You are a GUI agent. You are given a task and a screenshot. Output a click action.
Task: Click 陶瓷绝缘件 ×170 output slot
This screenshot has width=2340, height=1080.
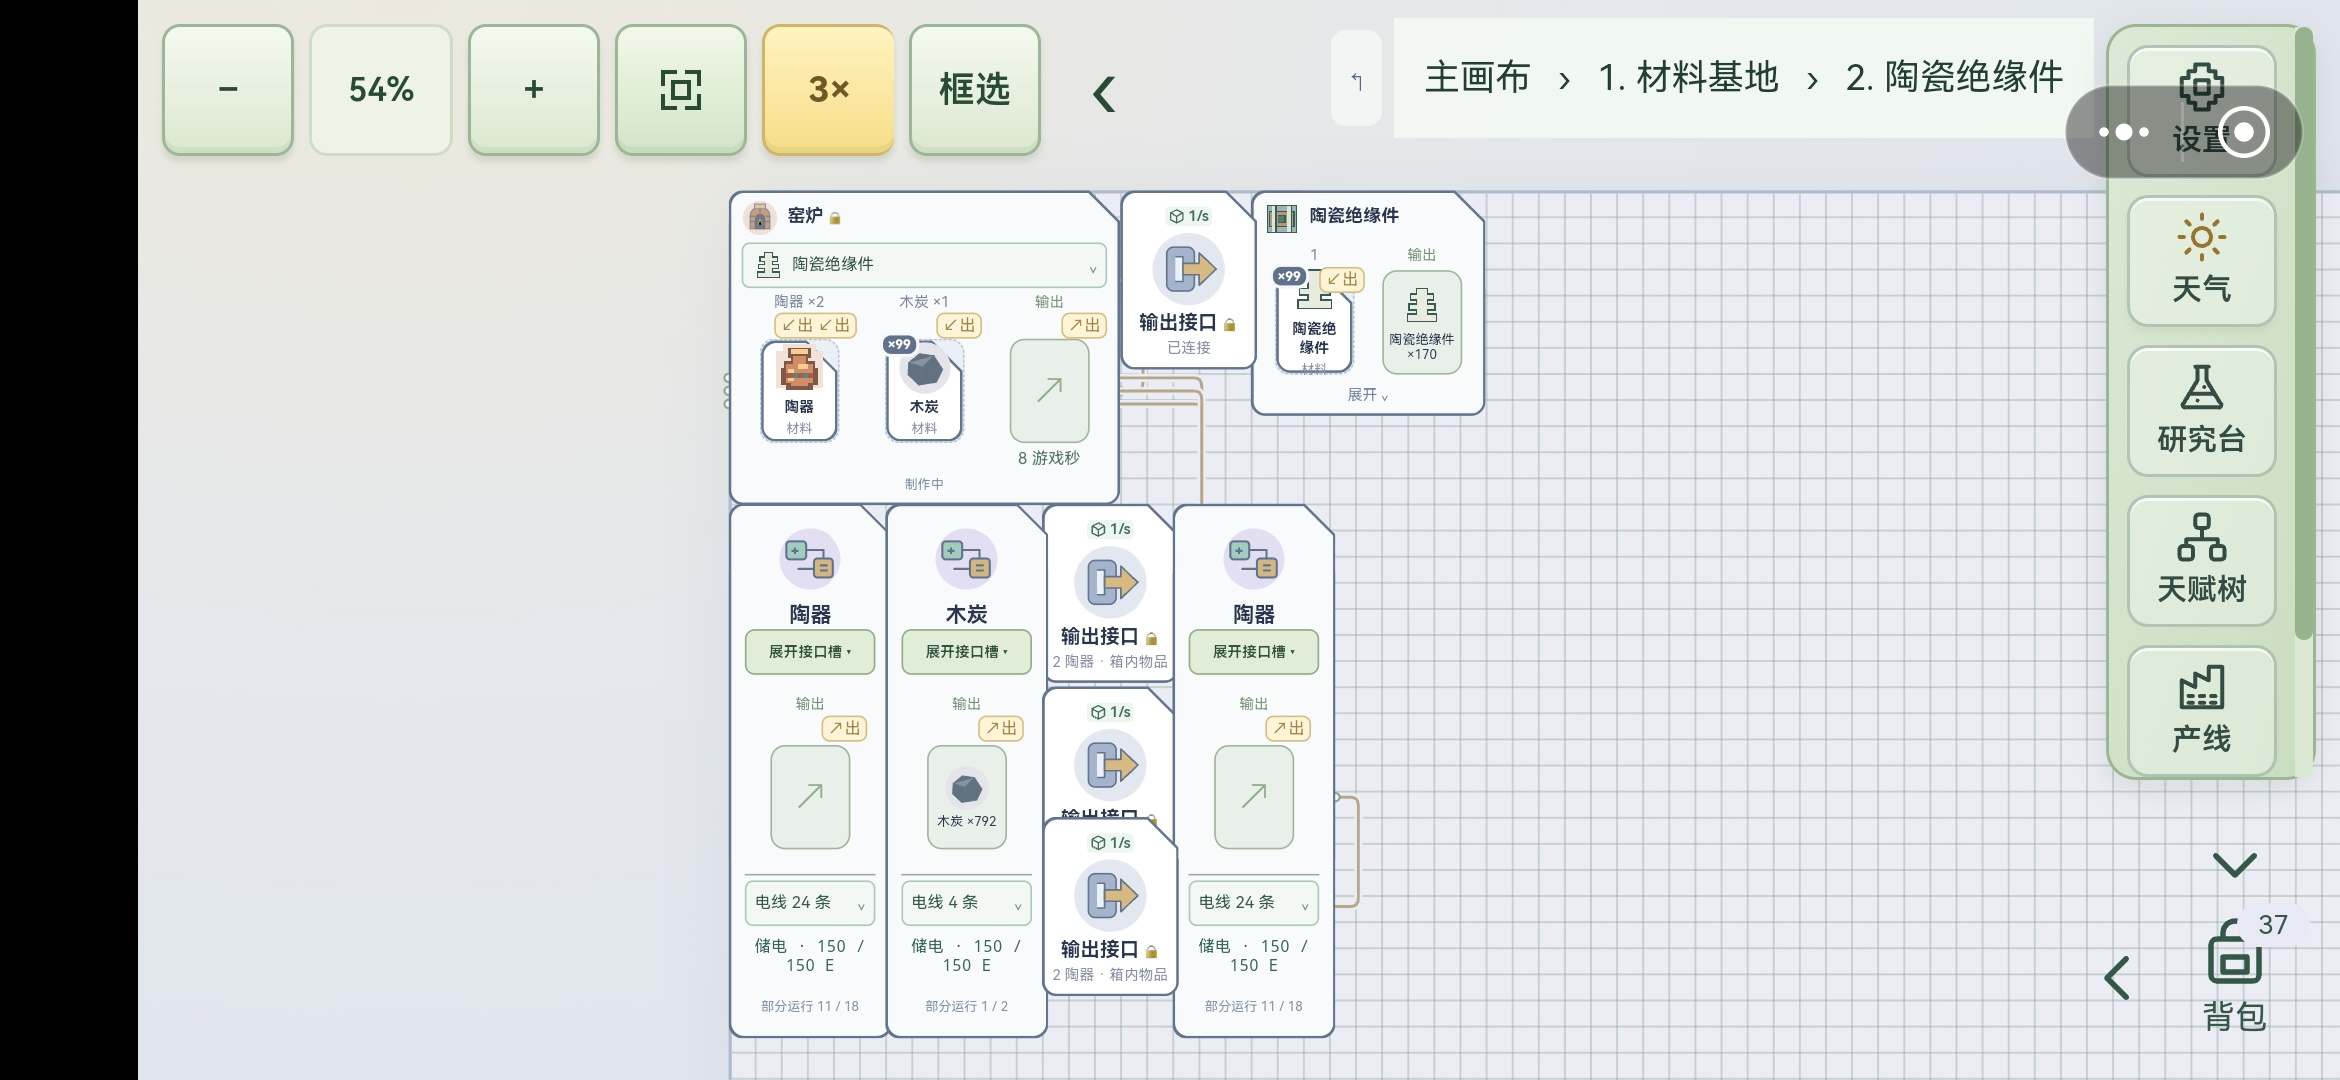1421,322
